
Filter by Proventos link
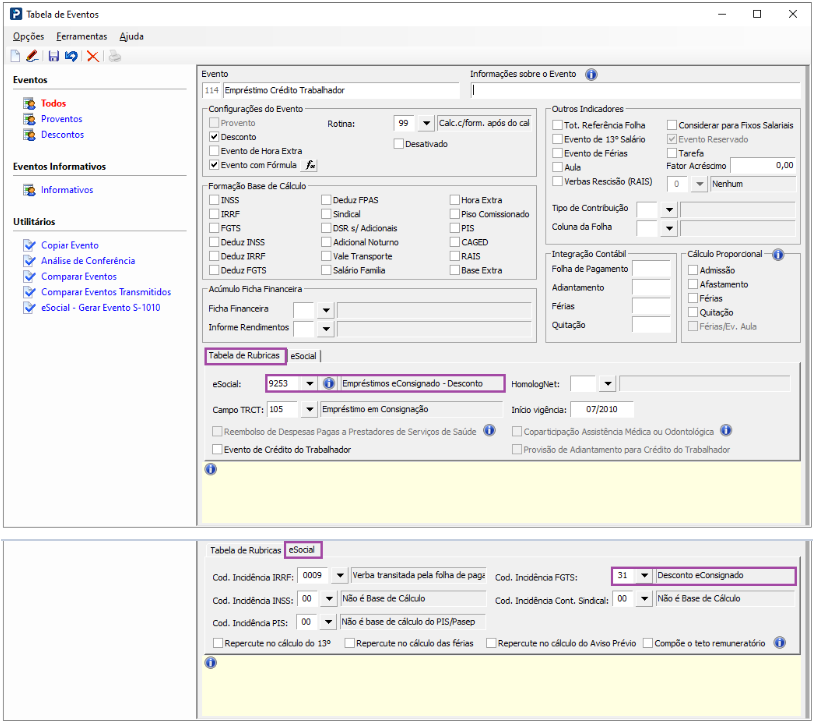62,119
